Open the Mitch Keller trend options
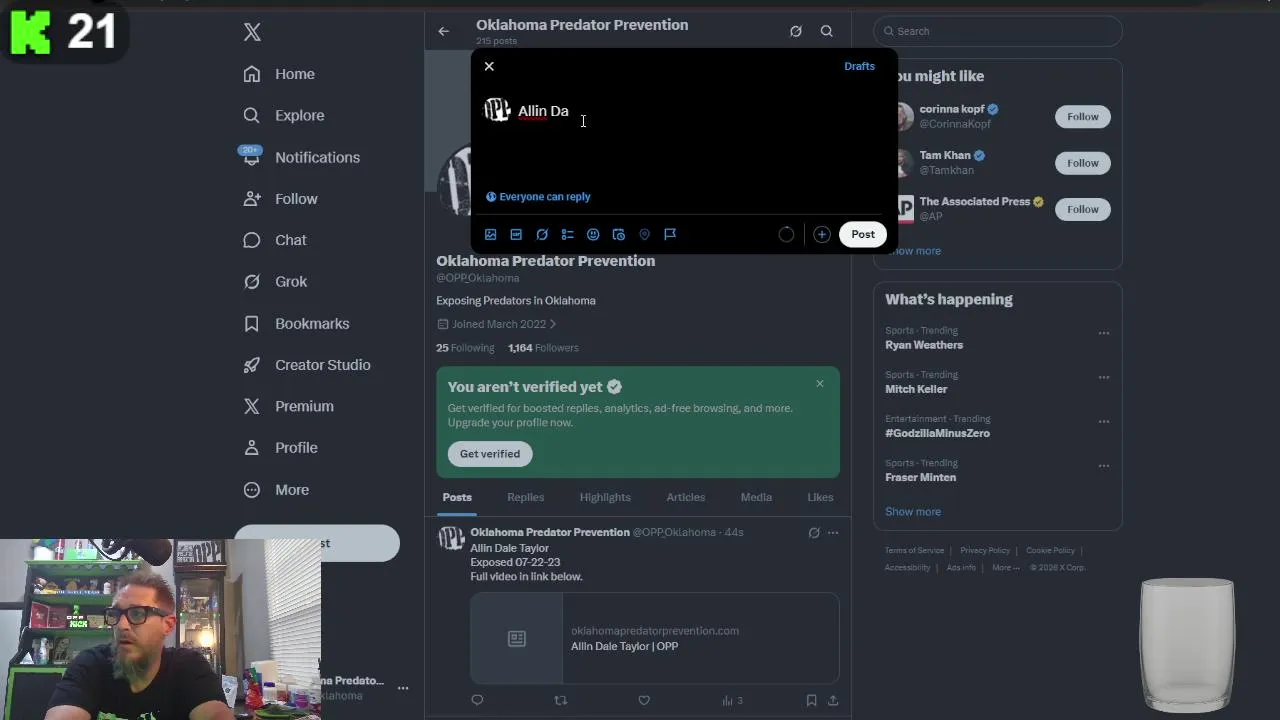This screenshot has width=1280, height=720. (1104, 377)
